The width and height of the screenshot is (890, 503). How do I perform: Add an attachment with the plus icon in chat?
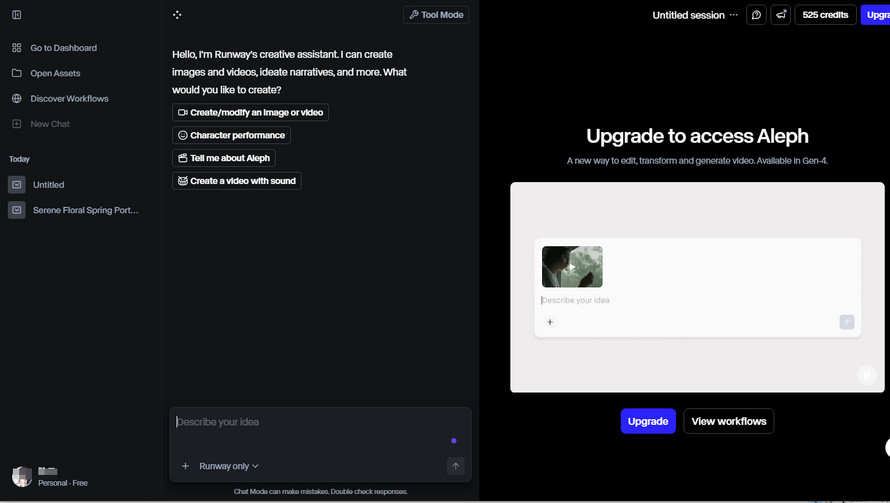[185, 466]
